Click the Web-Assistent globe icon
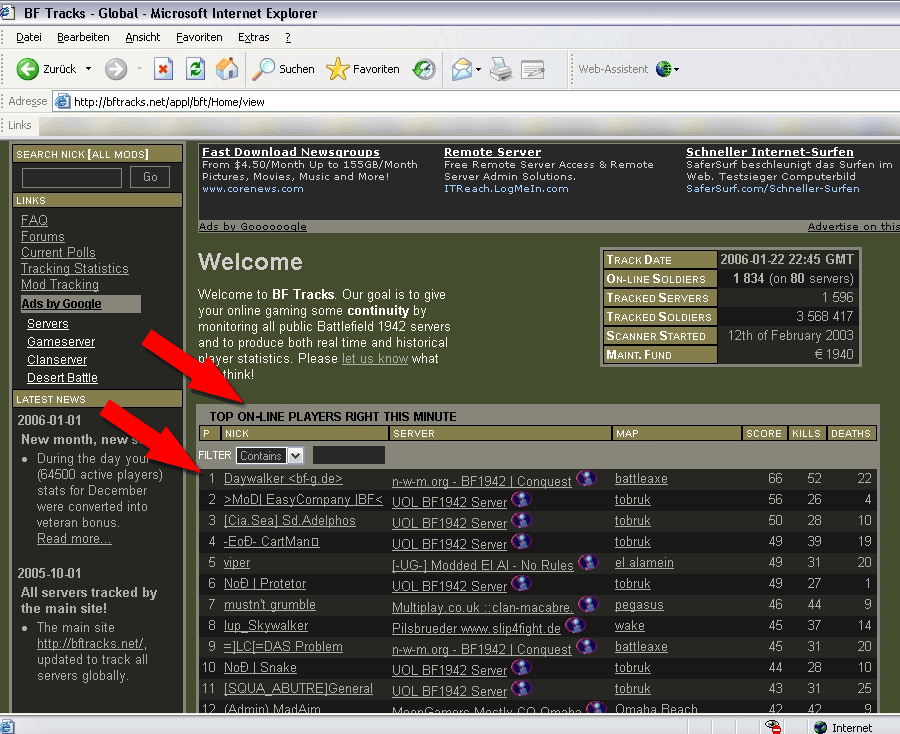 664,69
